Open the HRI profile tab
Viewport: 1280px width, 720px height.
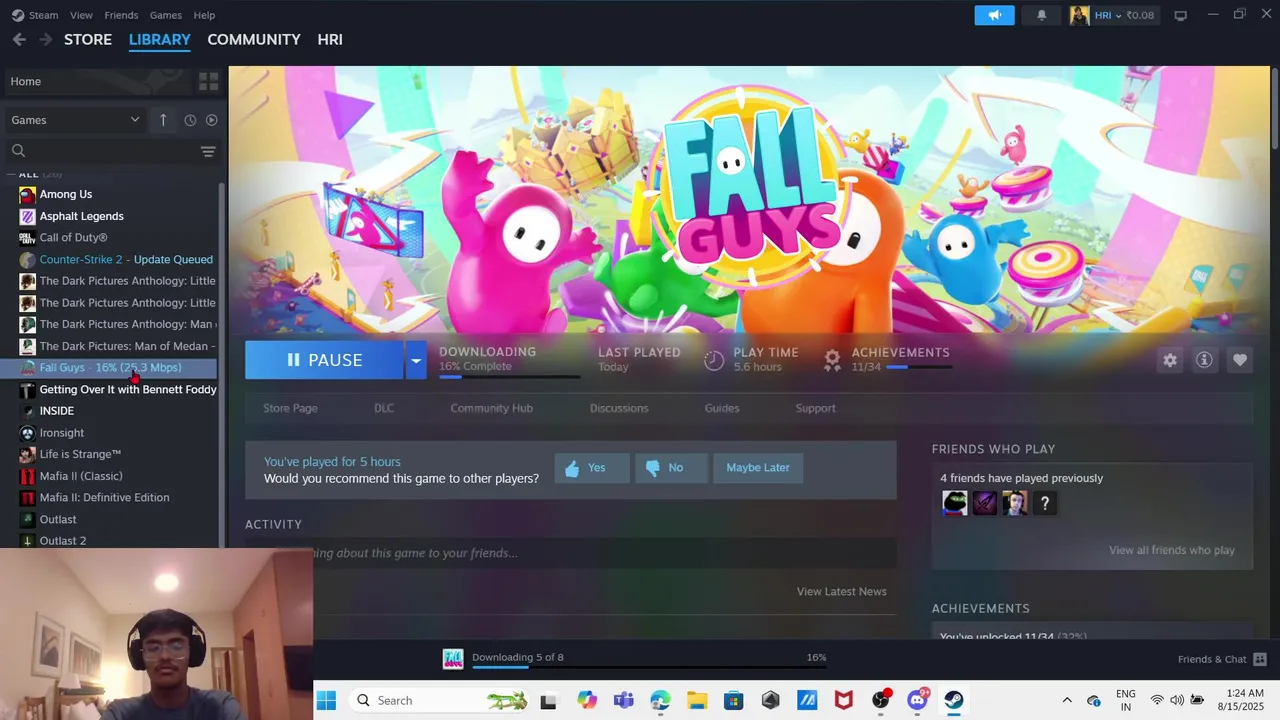point(330,39)
